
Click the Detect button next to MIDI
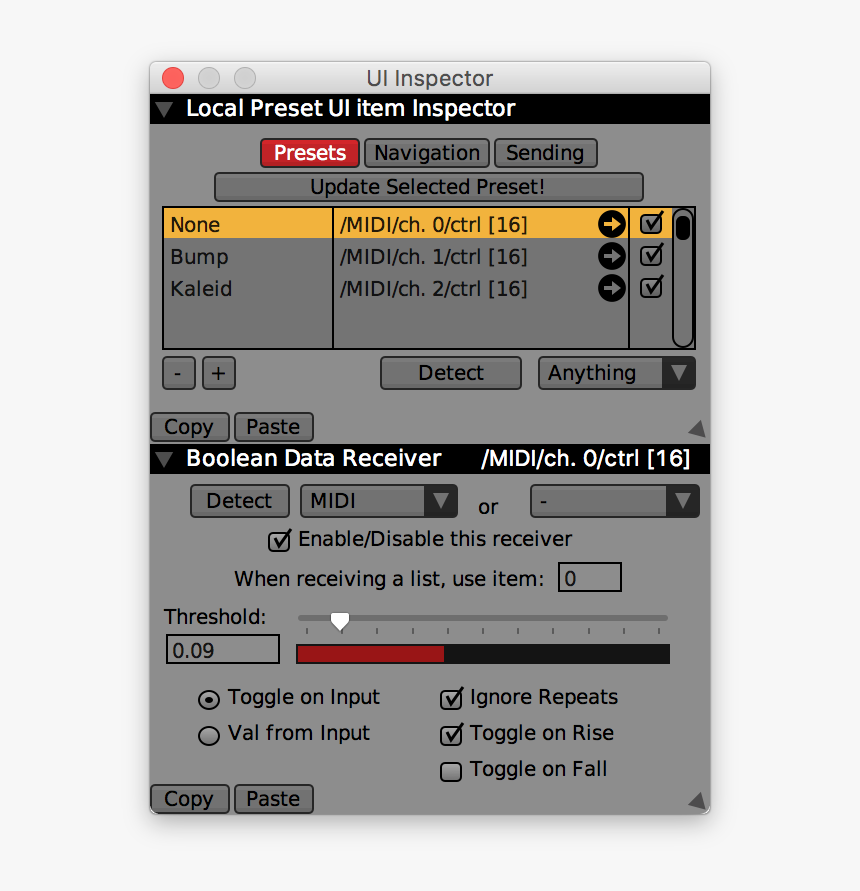point(239,501)
